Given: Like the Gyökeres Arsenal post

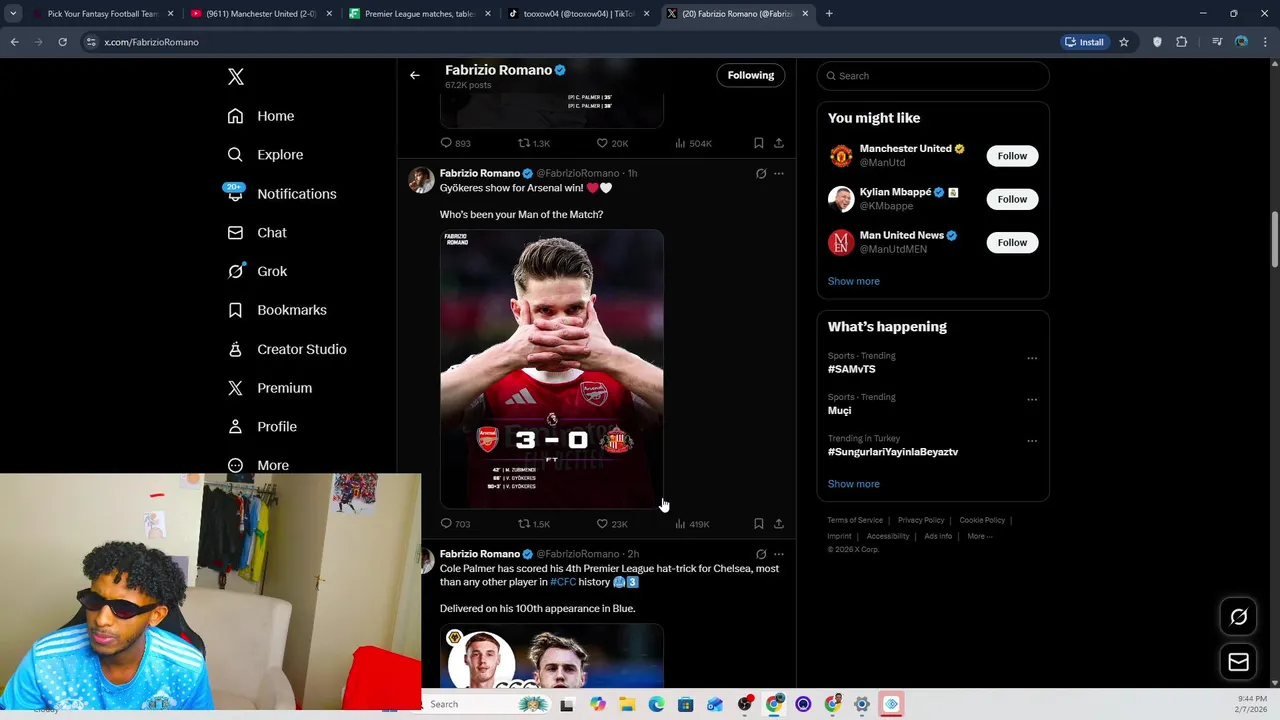Looking at the screenshot, I should click(611, 524).
